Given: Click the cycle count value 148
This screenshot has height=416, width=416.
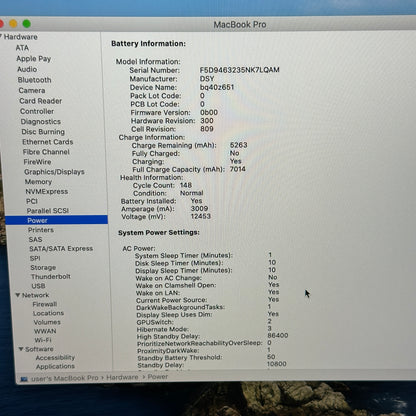Looking at the screenshot, I should point(185,185).
